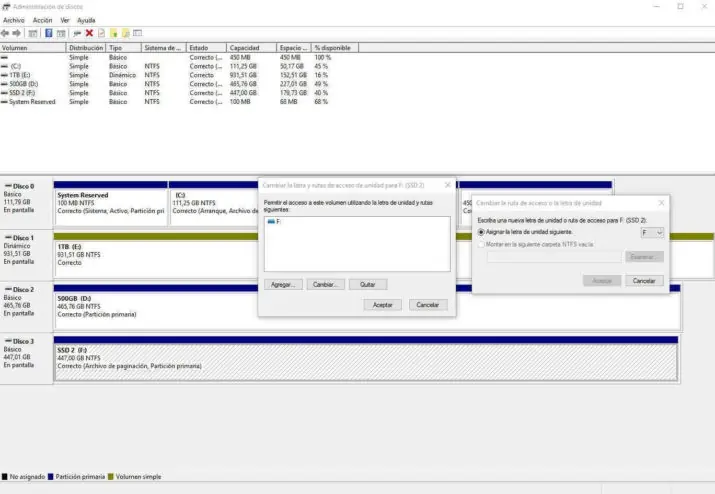The height and width of the screenshot is (494, 715).
Task: Open the Archivo menu
Action: coord(14,20)
